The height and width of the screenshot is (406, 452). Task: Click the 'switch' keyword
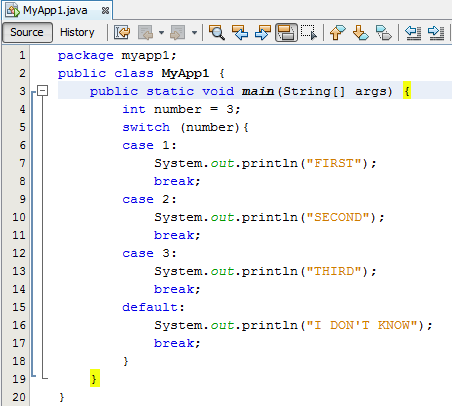(x=146, y=127)
